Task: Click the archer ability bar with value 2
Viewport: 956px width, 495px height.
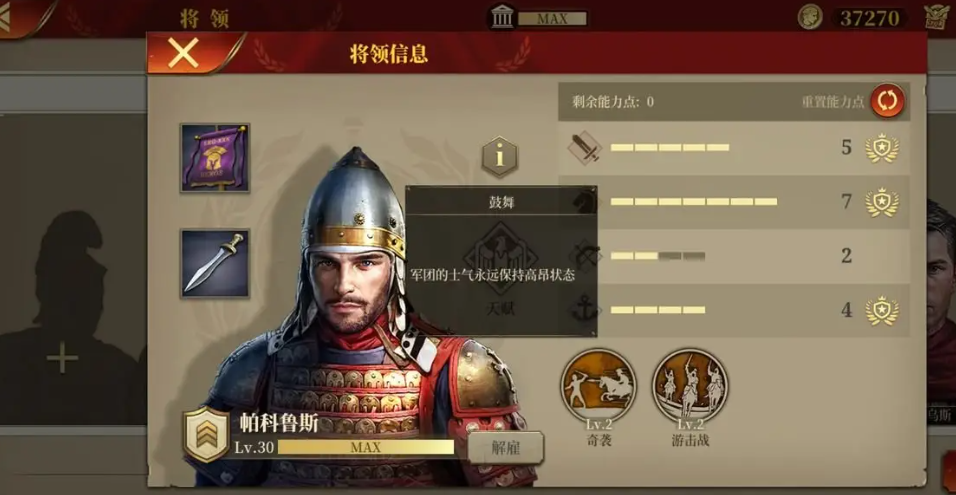Action: (x=658, y=256)
